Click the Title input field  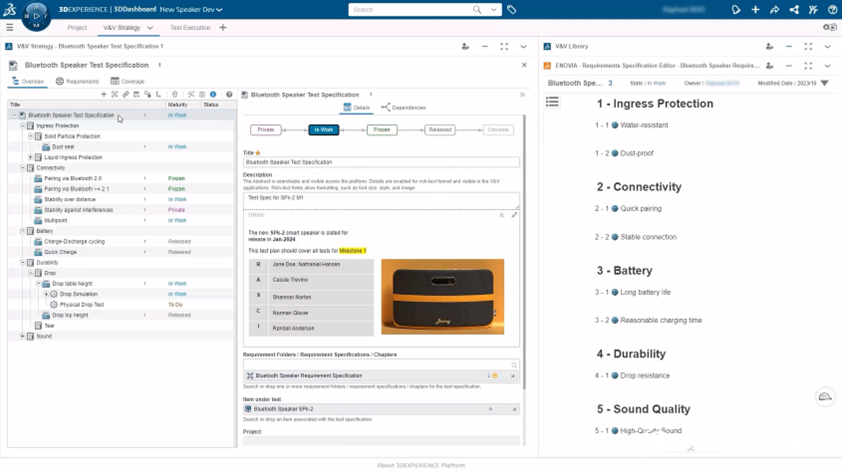tap(381, 162)
